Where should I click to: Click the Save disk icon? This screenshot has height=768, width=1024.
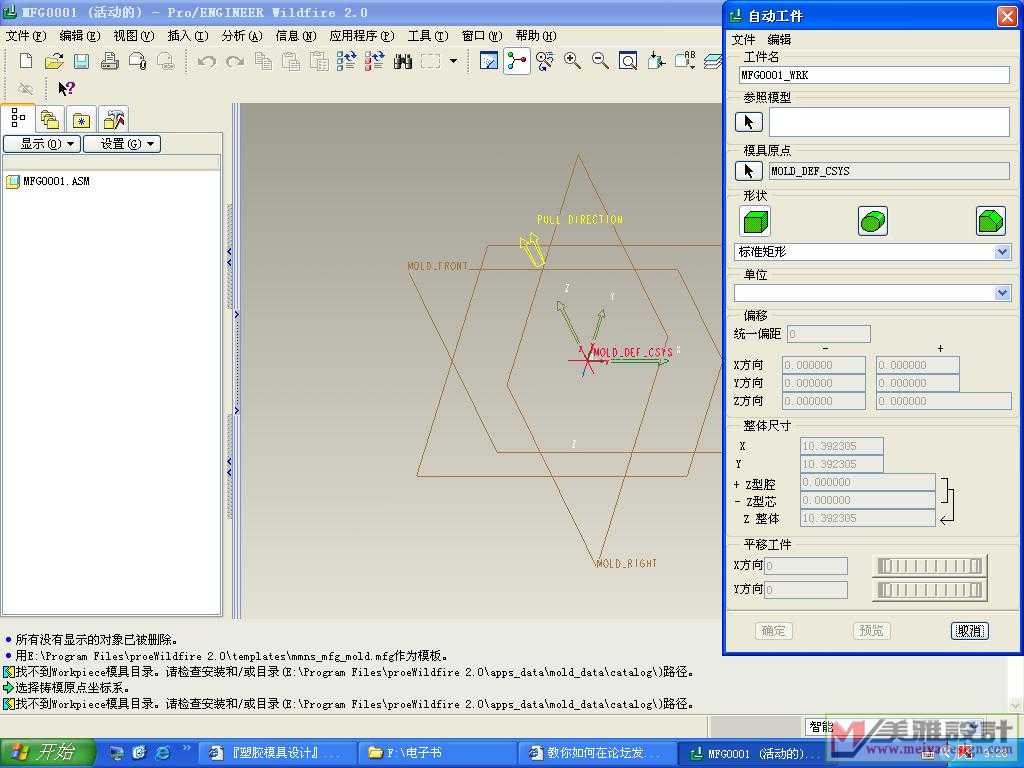click(x=81, y=61)
